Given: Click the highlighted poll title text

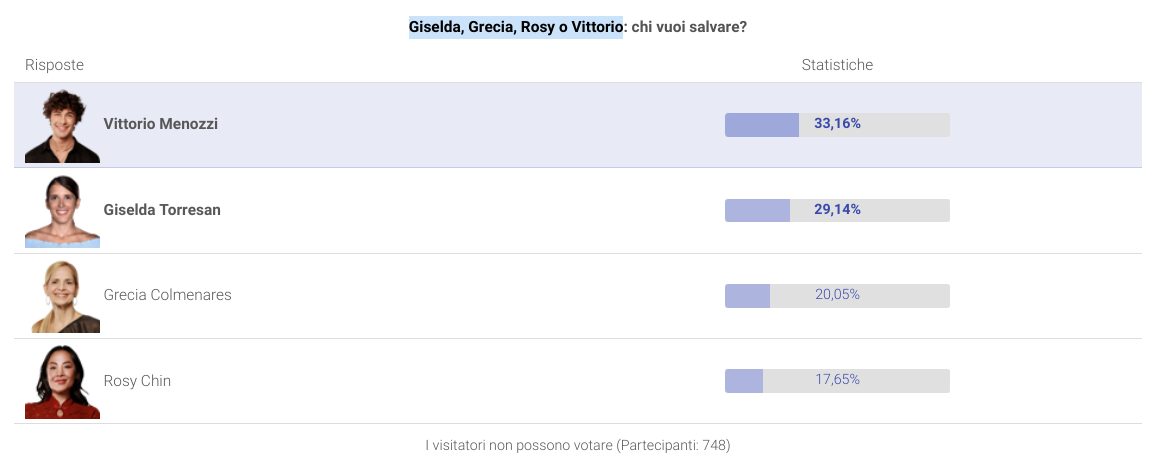Looking at the screenshot, I should point(516,27).
